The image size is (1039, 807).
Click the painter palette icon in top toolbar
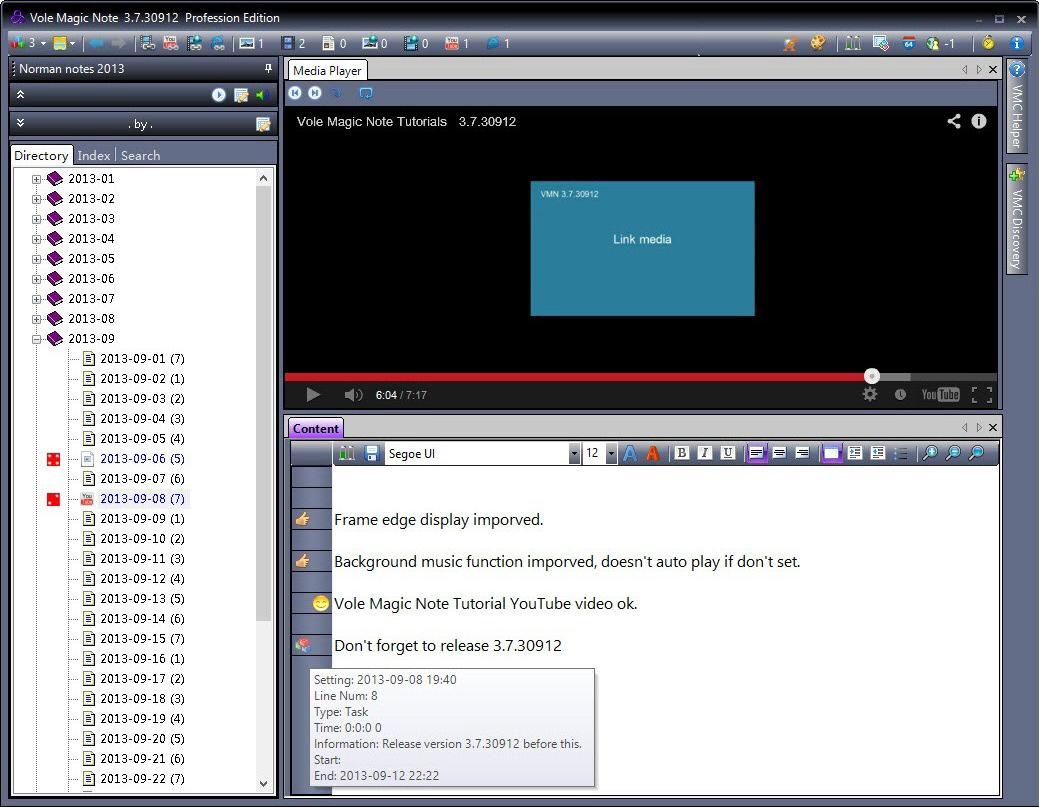coord(818,43)
